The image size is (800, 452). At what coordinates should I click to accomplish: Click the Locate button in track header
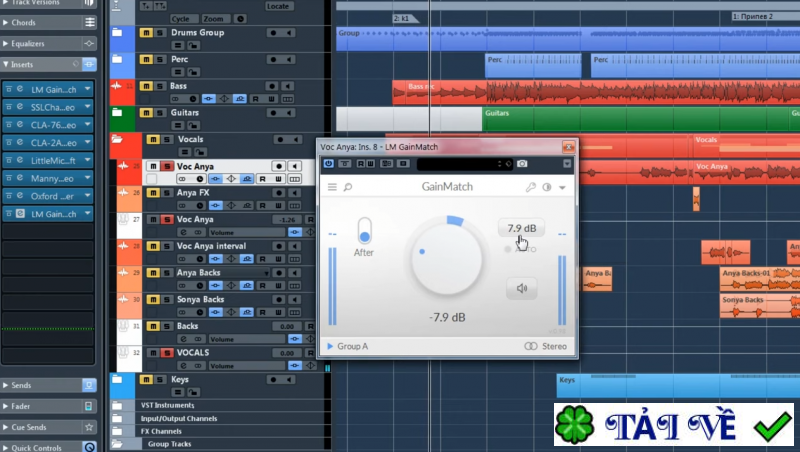pos(280,6)
